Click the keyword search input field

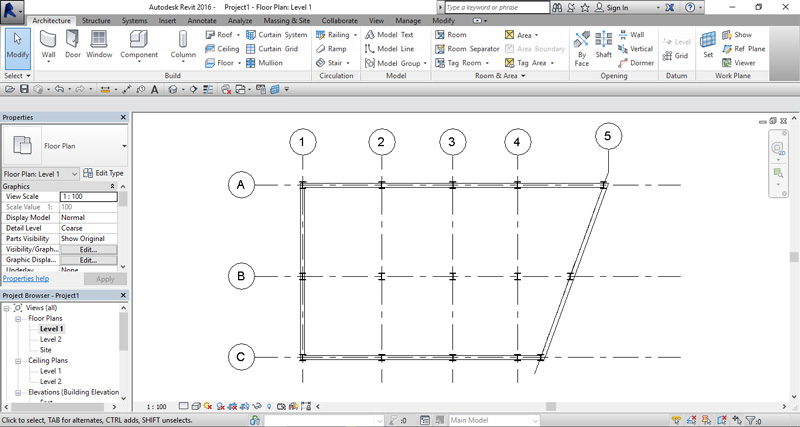coord(497,8)
